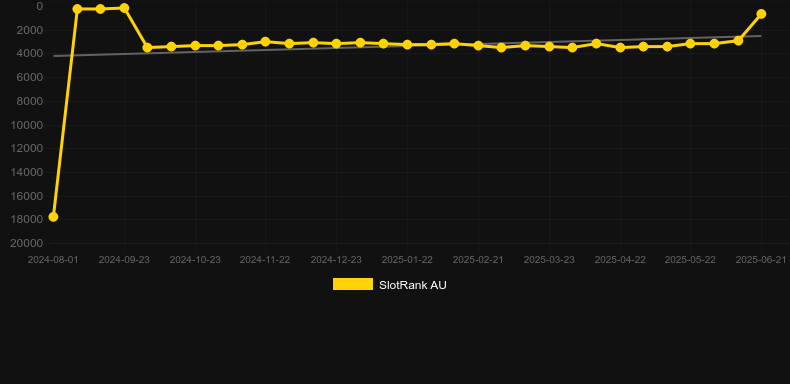The width and height of the screenshot is (790, 384).
Task: Select the data point above 2025-05-22
Action: (690, 44)
